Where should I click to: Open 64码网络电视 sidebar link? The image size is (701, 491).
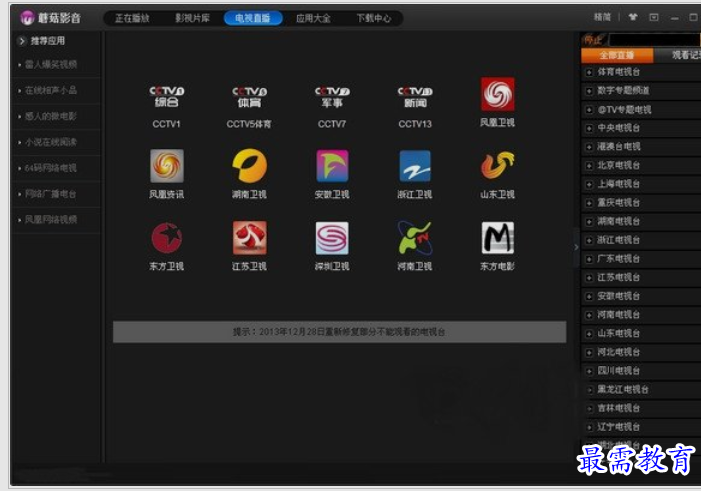51,169
